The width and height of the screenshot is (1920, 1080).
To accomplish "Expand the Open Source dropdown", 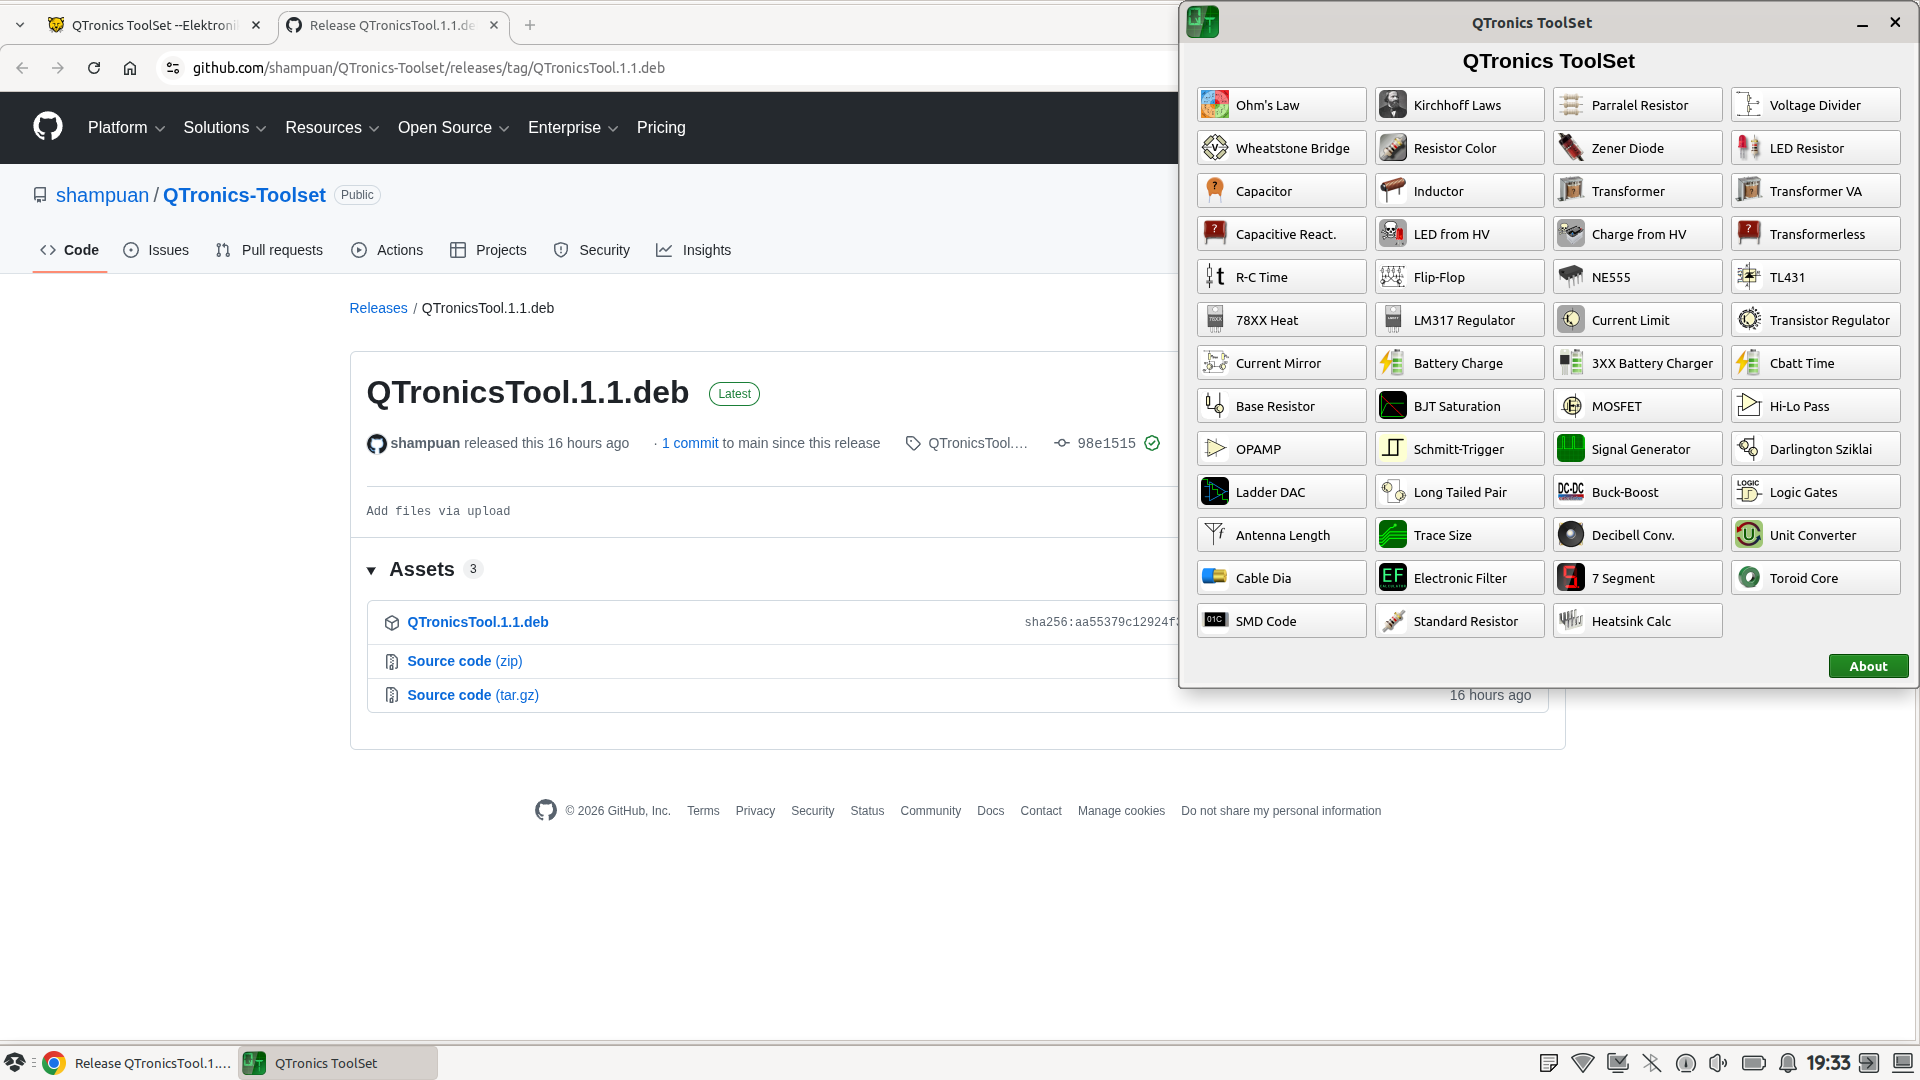I will 453,128.
